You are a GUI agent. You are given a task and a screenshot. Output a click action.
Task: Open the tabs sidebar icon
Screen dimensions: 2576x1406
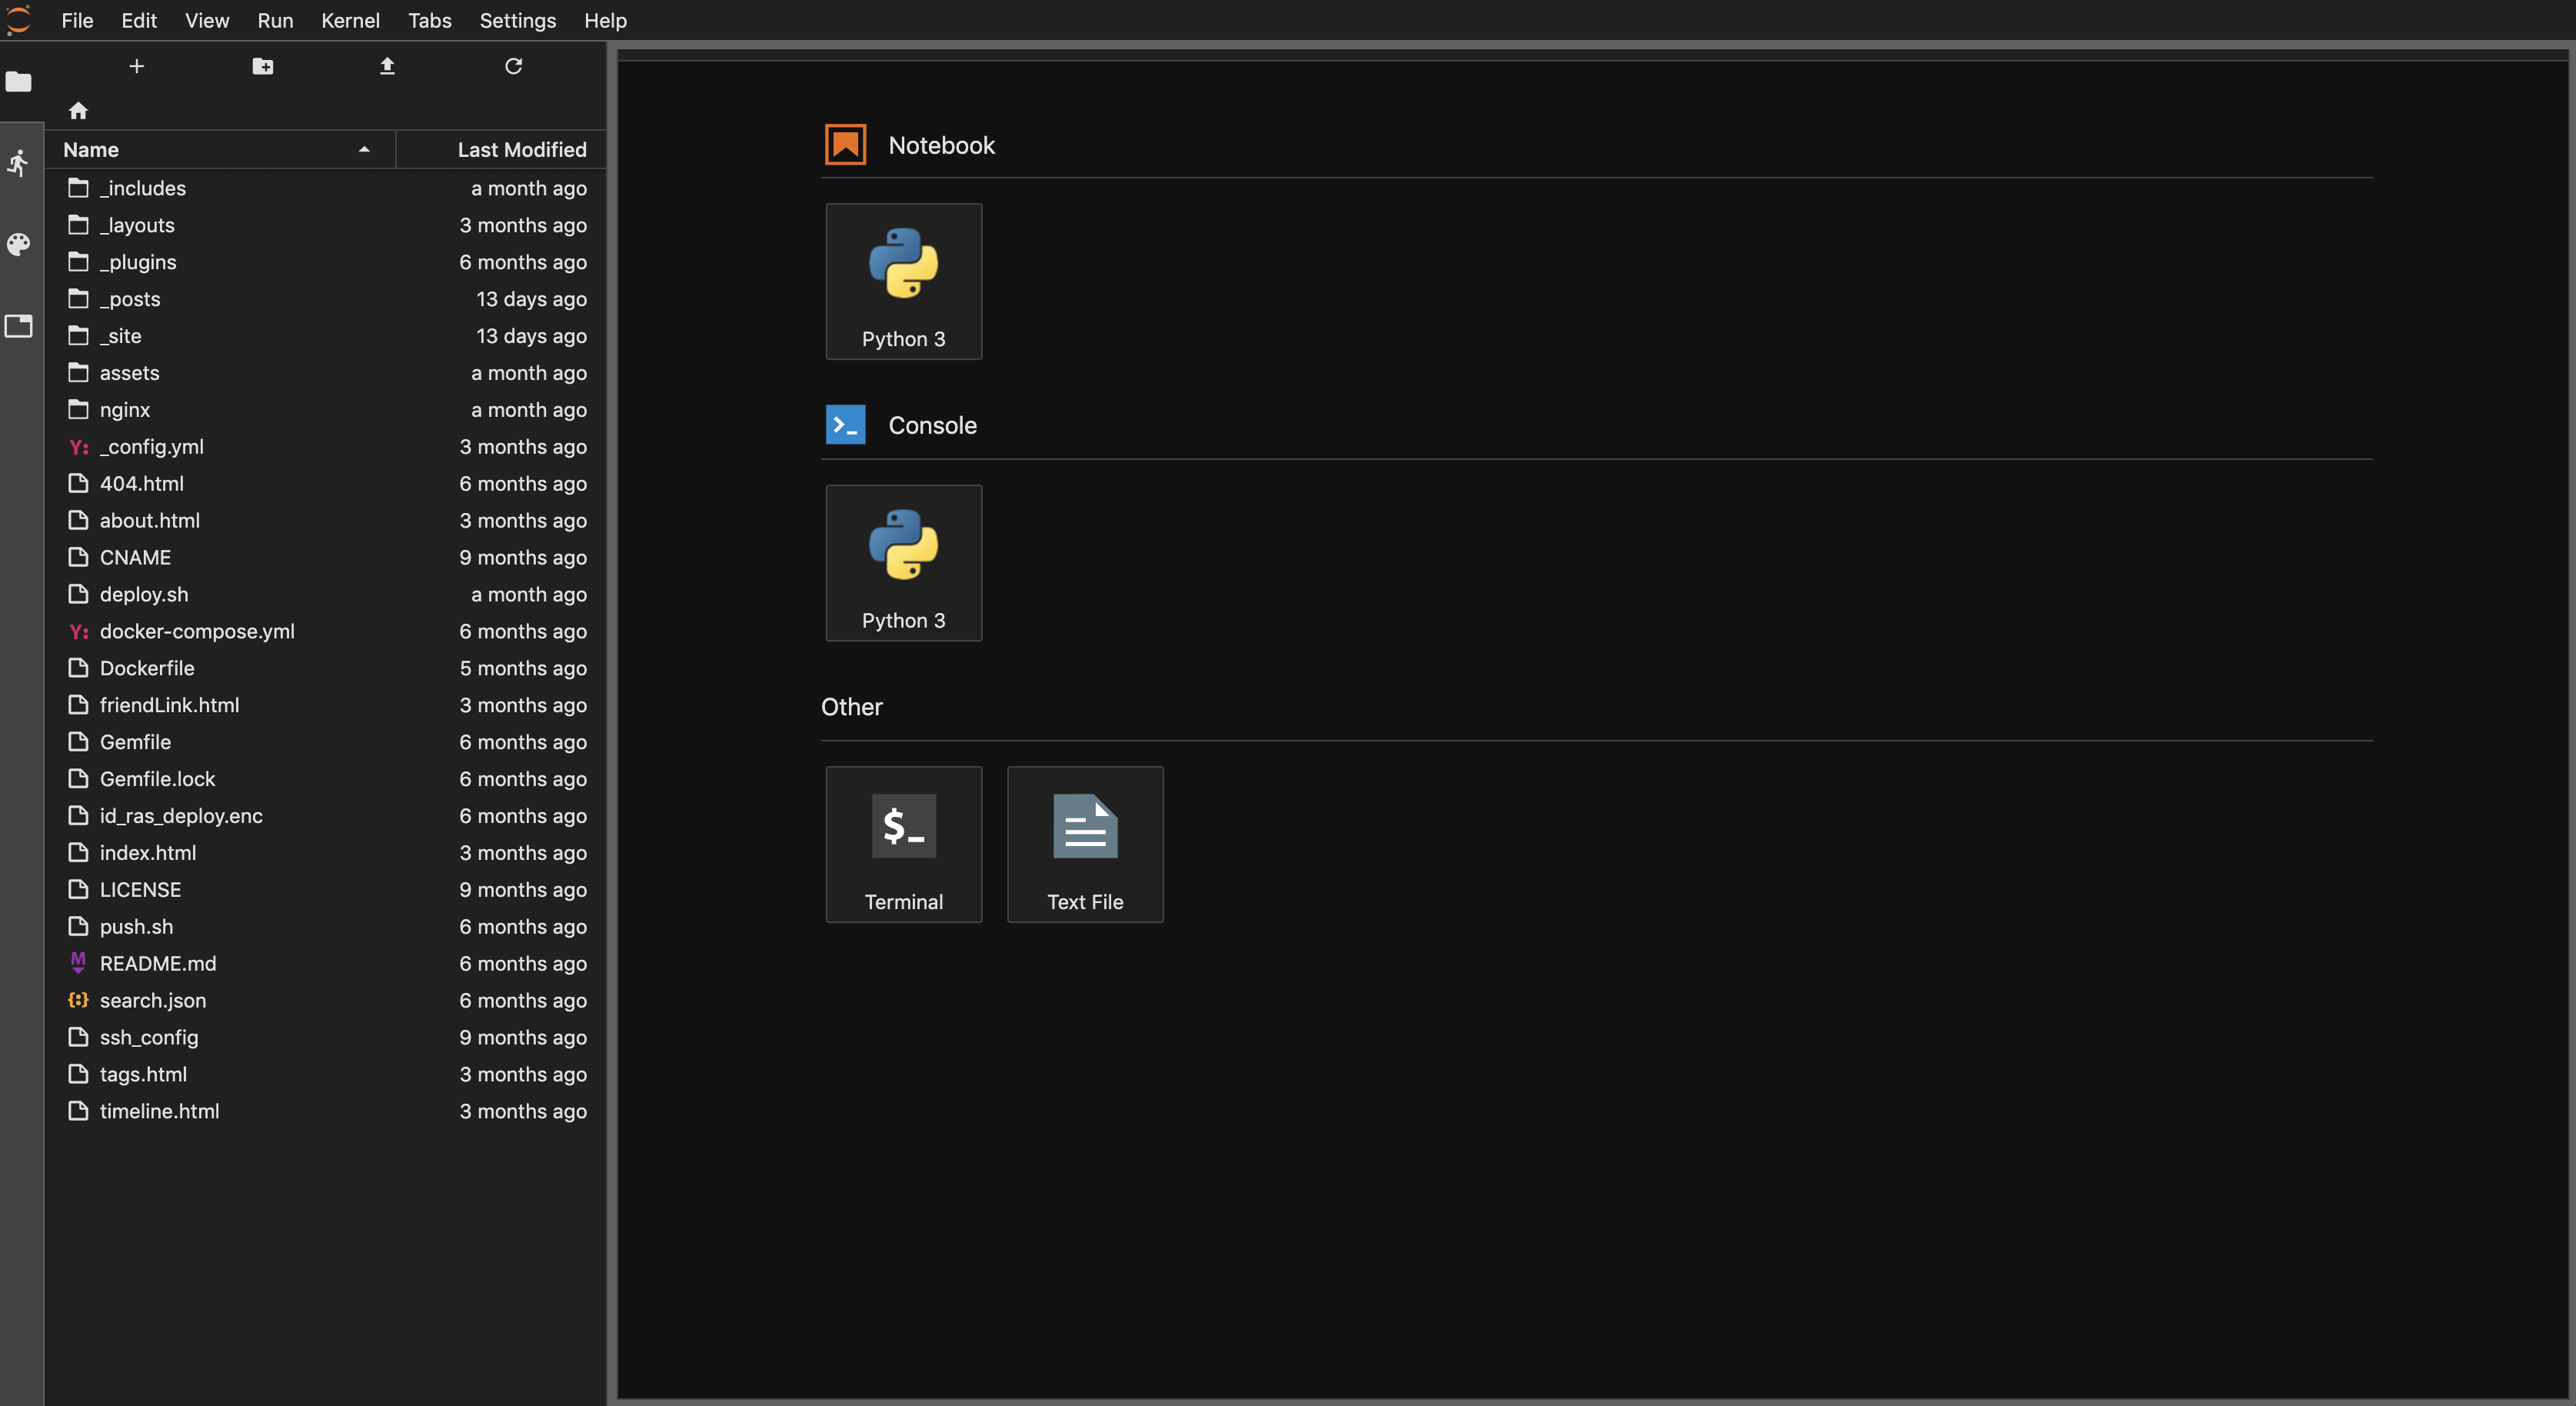click(19, 326)
